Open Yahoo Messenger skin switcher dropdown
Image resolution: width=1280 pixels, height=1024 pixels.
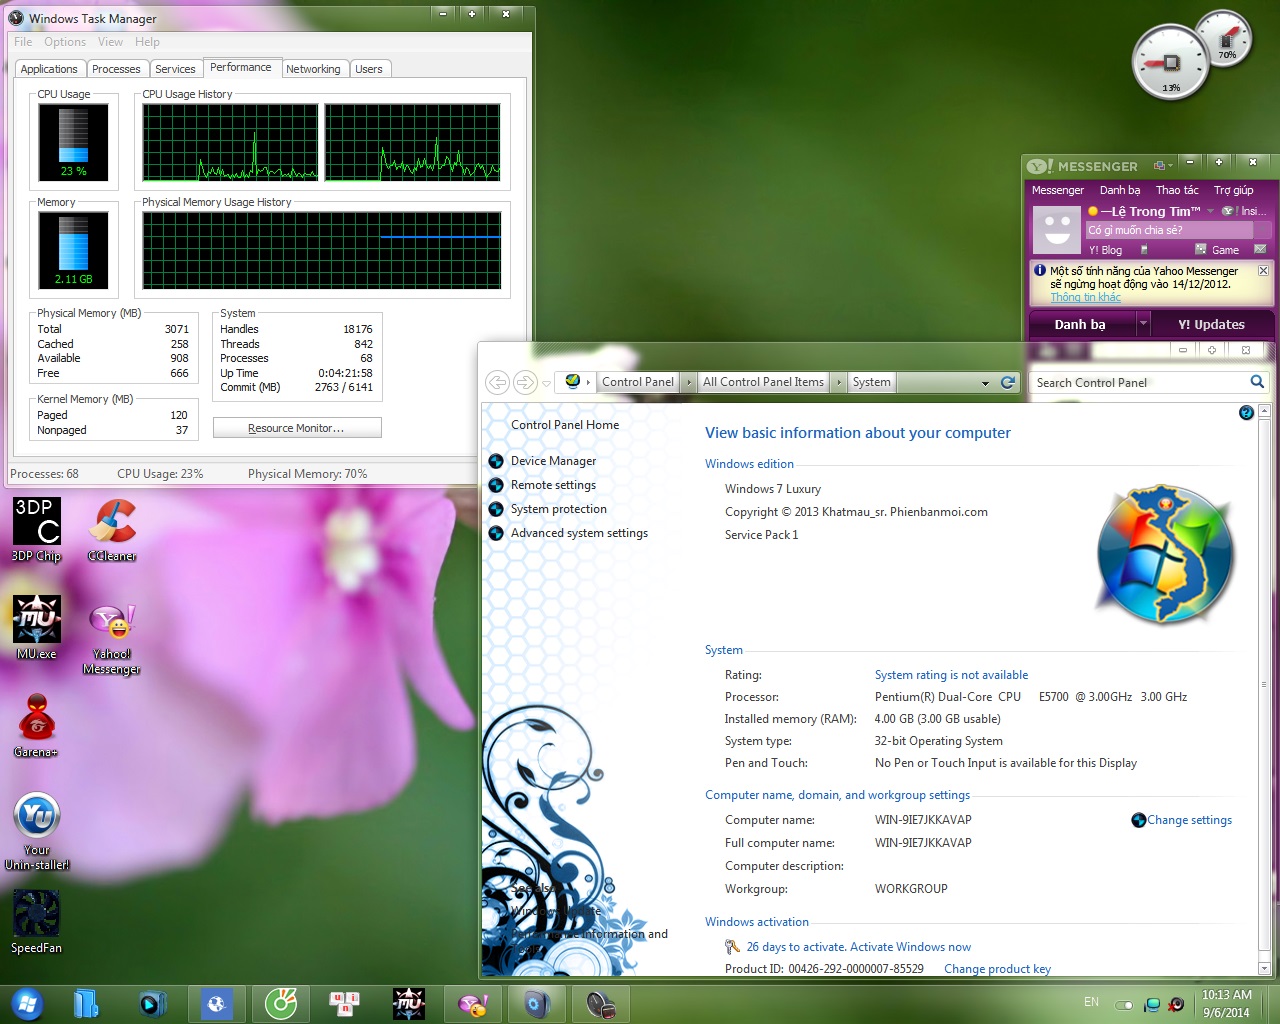tap(1163, 165)
